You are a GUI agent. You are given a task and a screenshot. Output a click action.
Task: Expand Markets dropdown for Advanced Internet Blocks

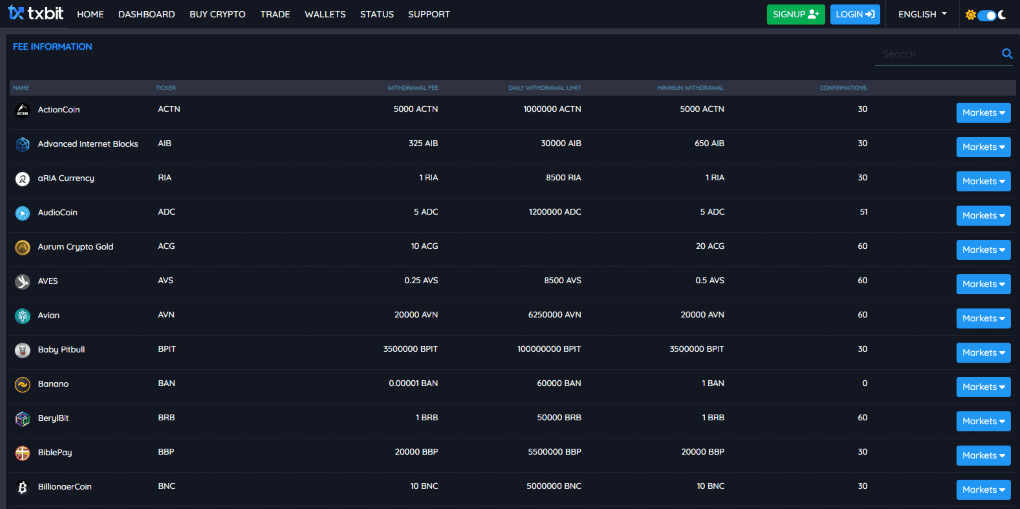pos(983,147)
